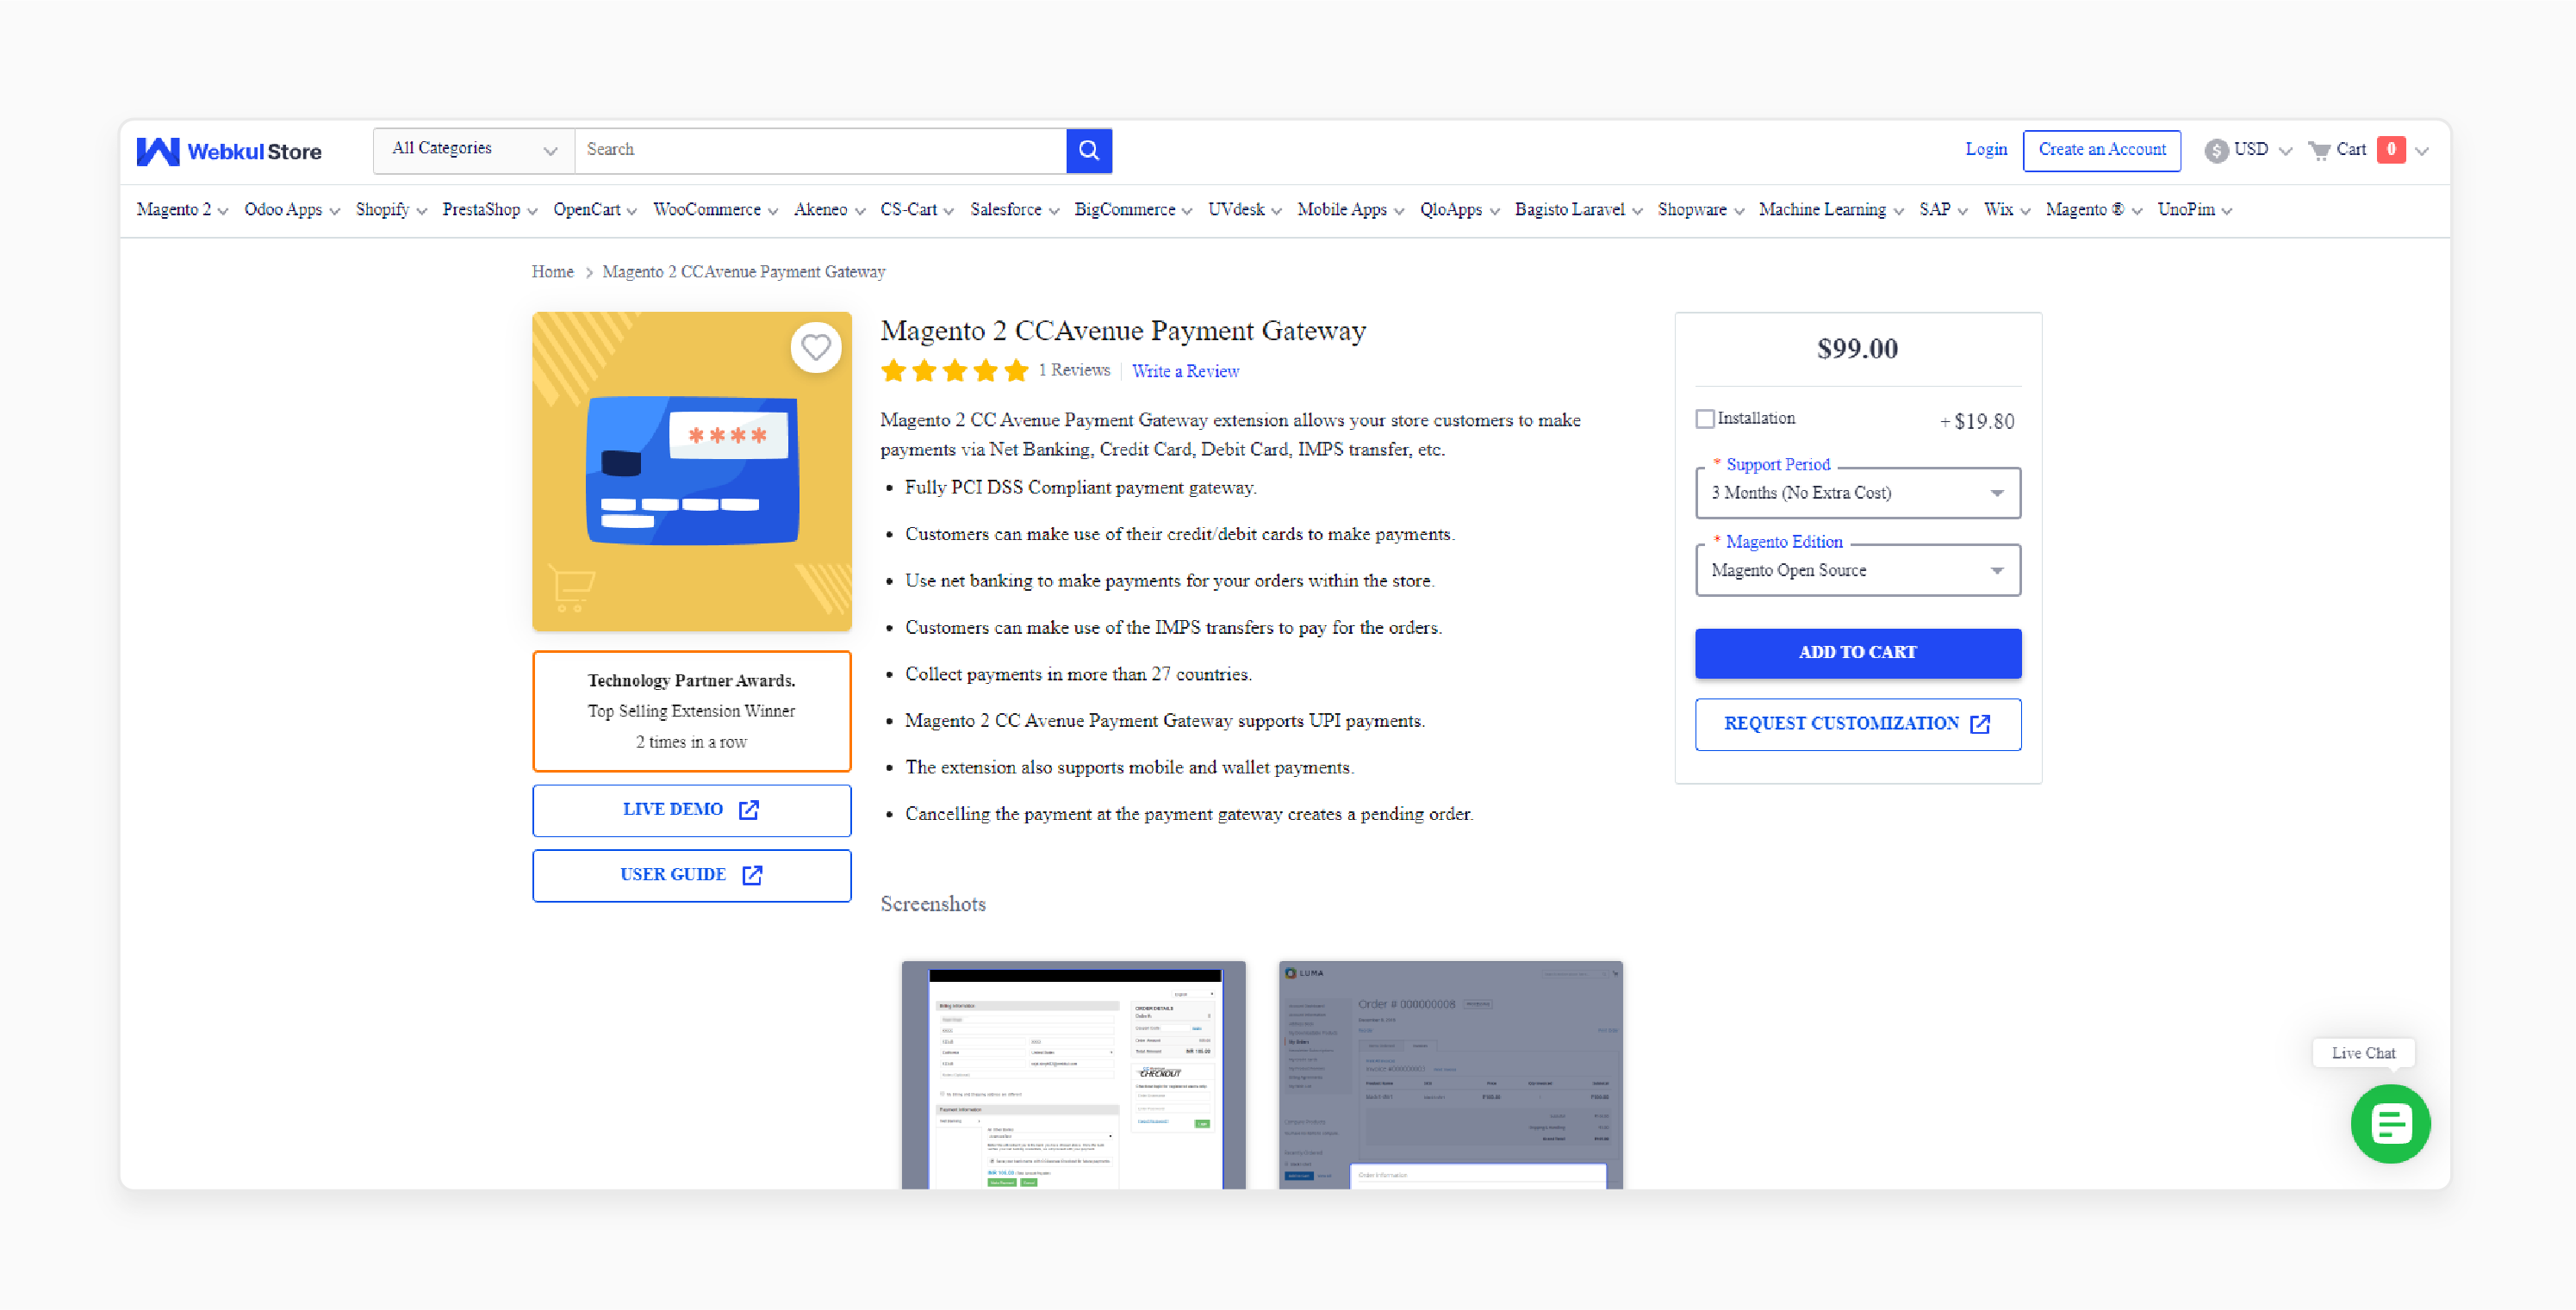Click the Webkul Store logo
The image size is (2576, 1310).
(229, 151)
